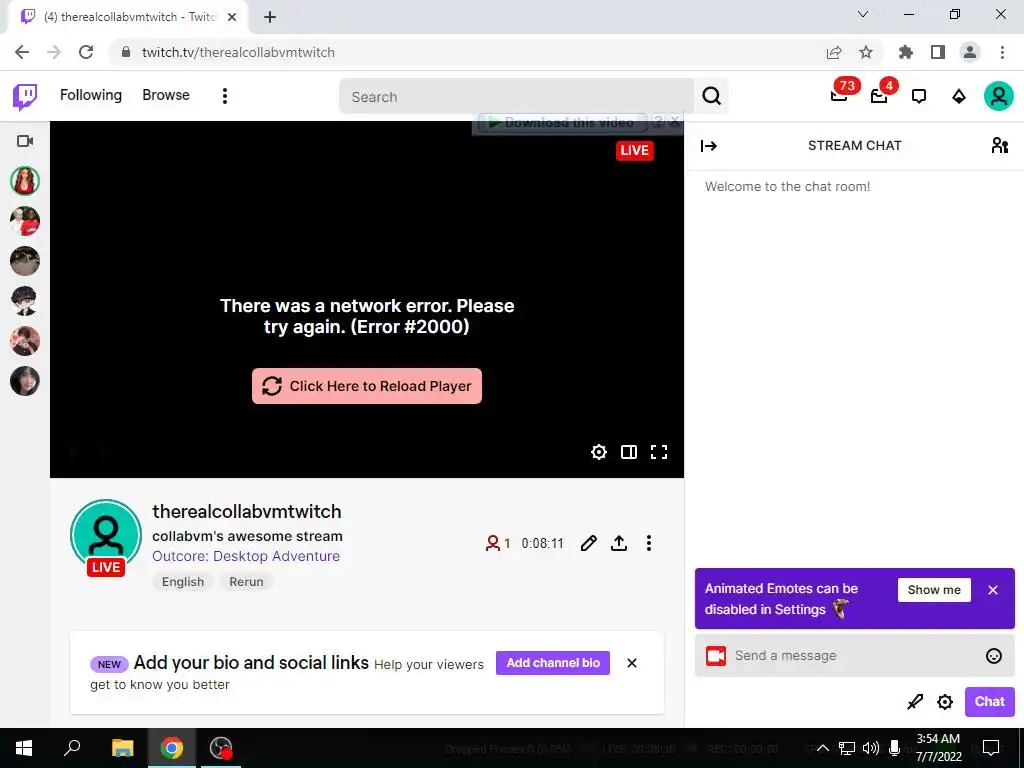Click the Chat send button
Image resolution: width=1024 pixels, height=768 pixels.
click(989, 701)
